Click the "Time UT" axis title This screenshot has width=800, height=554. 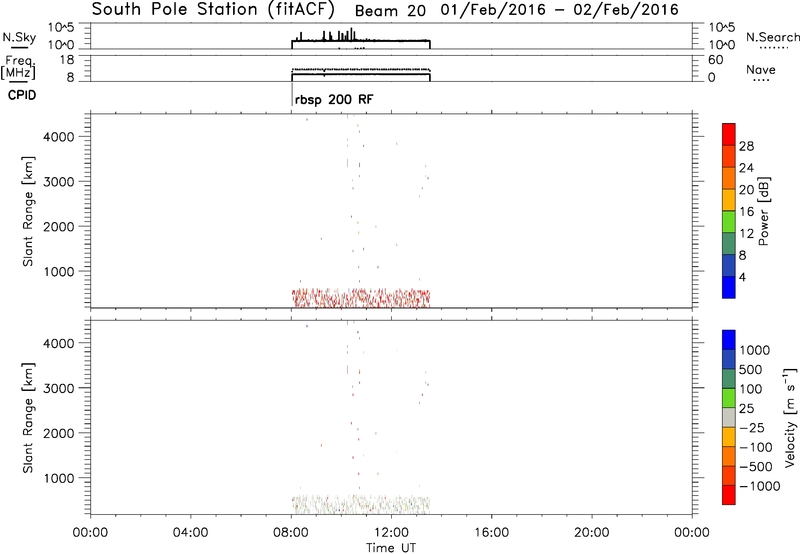391,548
